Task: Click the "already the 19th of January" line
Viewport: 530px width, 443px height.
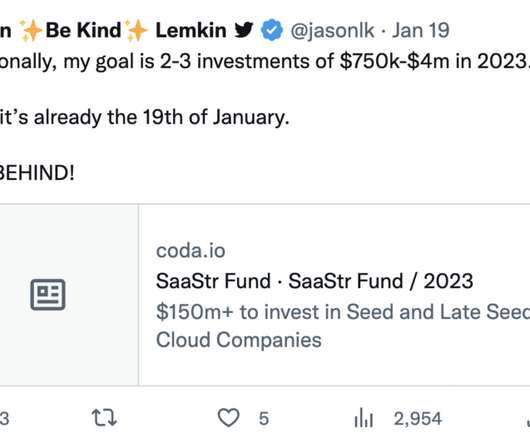Action: pos(162,118)
